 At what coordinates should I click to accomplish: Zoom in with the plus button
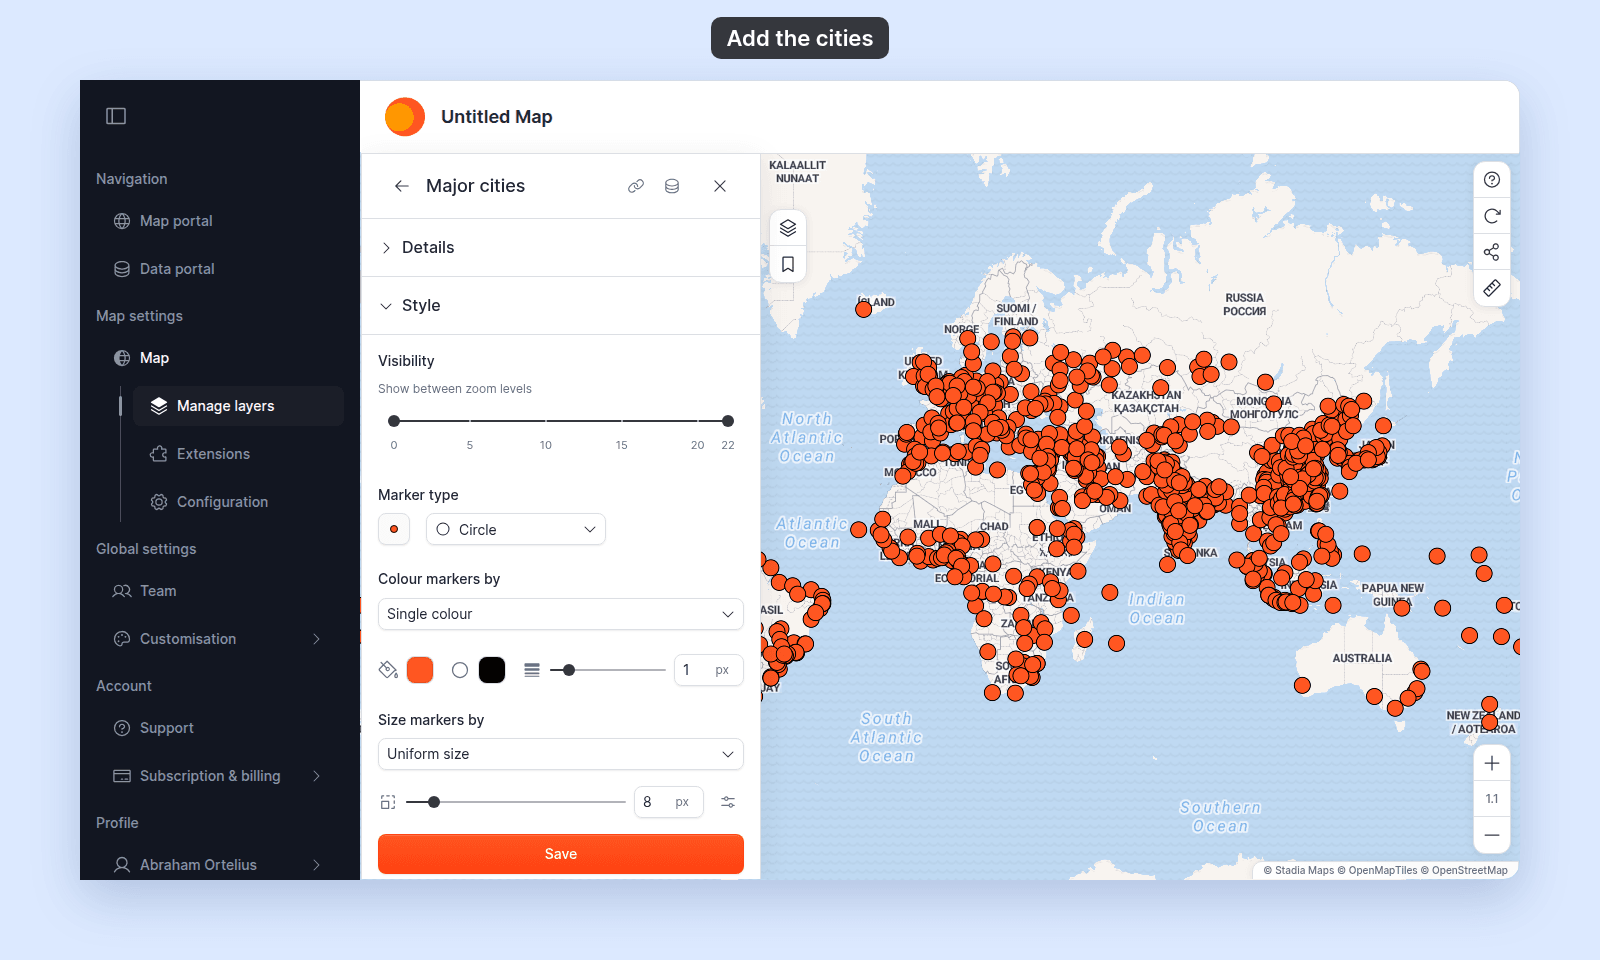pyautogui.click(x=1492, y=763)
